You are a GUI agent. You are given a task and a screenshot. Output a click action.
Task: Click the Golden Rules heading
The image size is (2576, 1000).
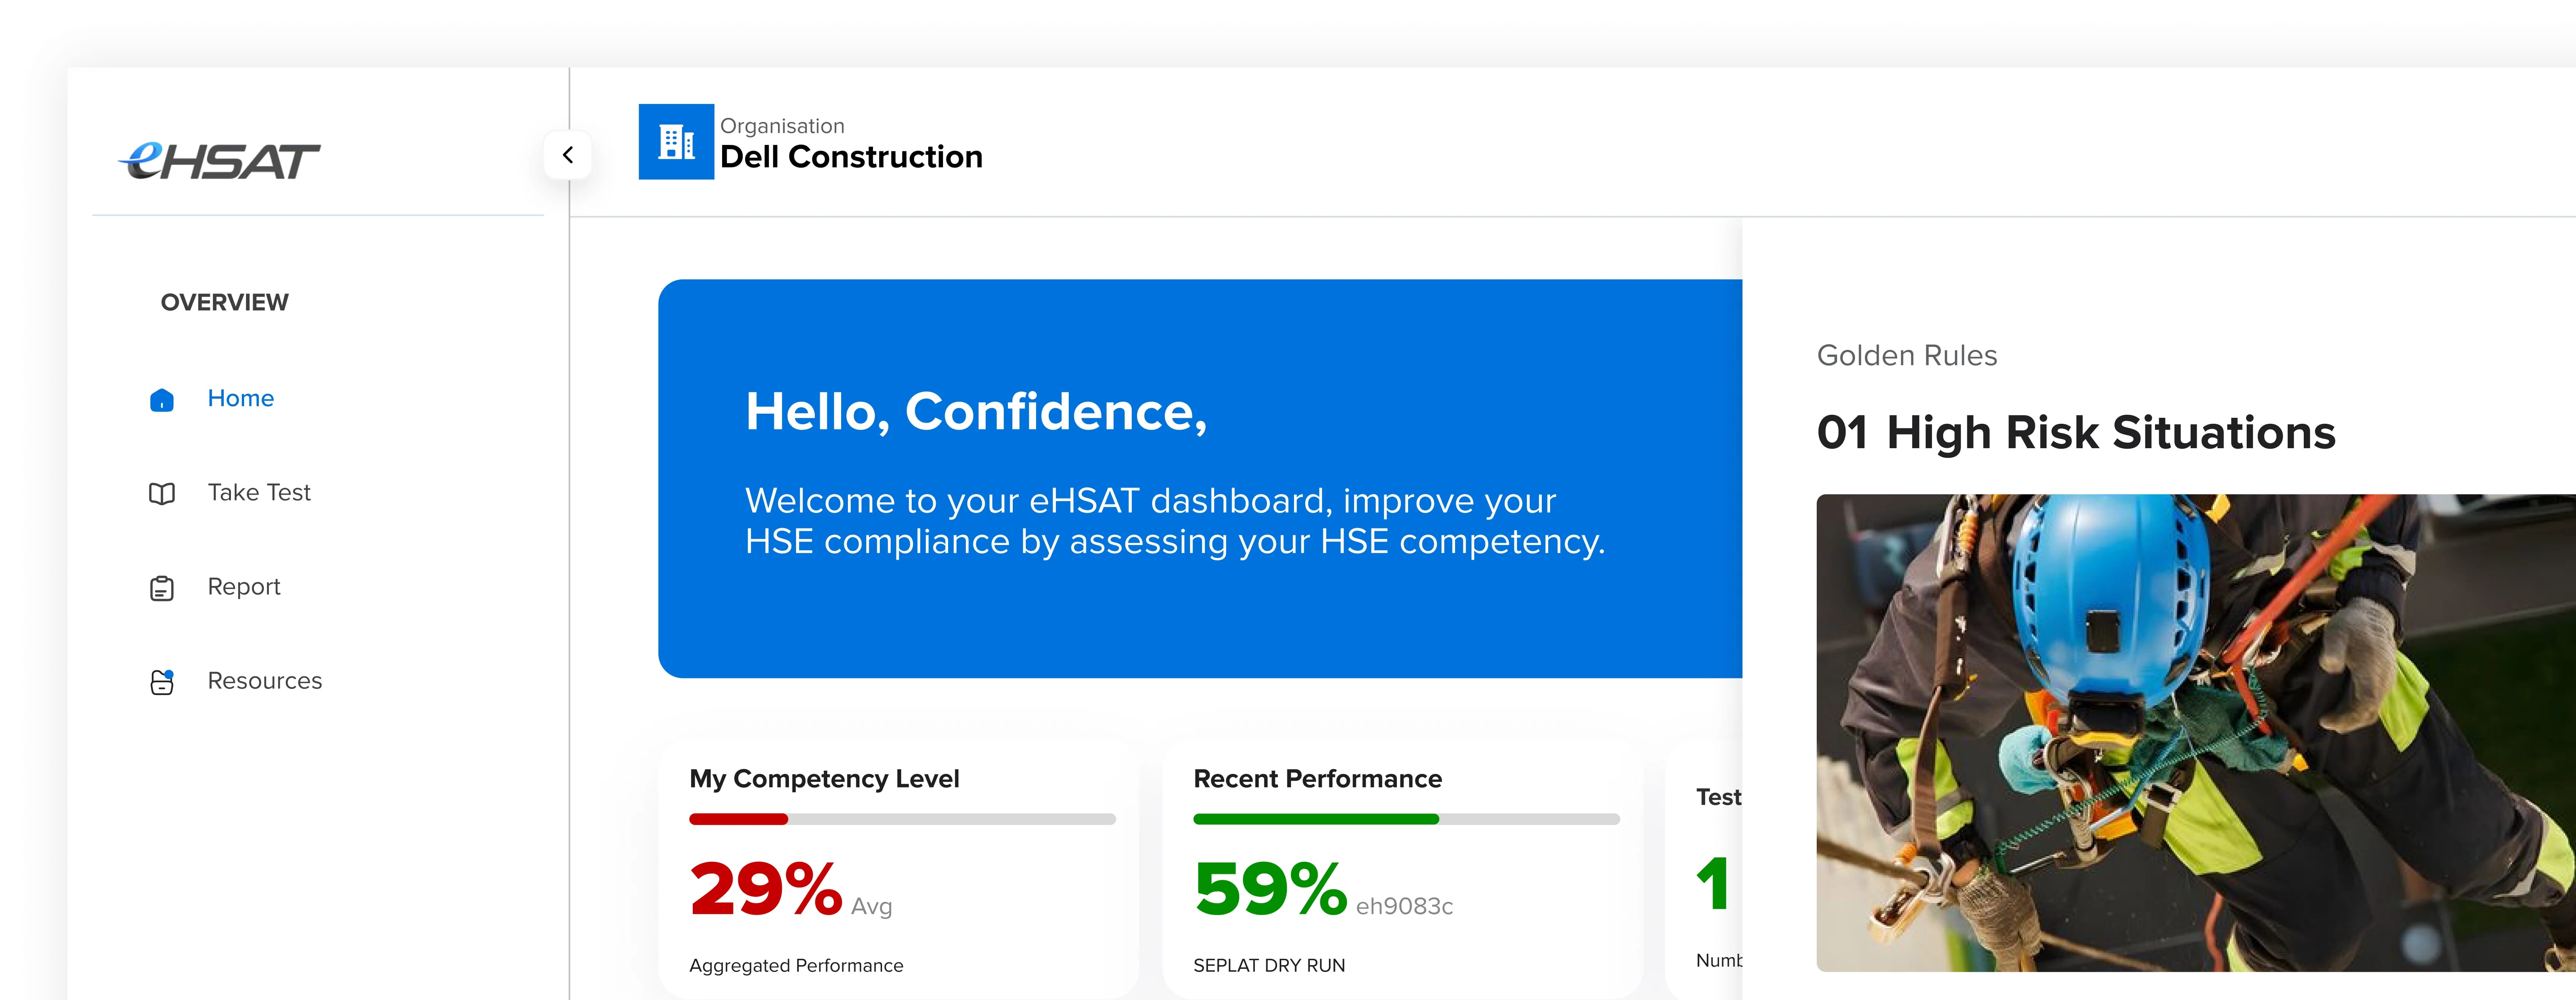(x=1906, y=355)
